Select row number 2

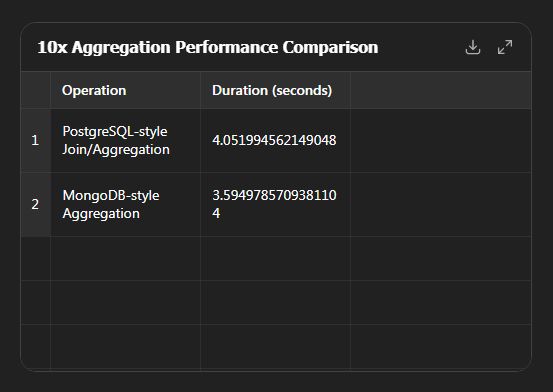click(36, 204)
